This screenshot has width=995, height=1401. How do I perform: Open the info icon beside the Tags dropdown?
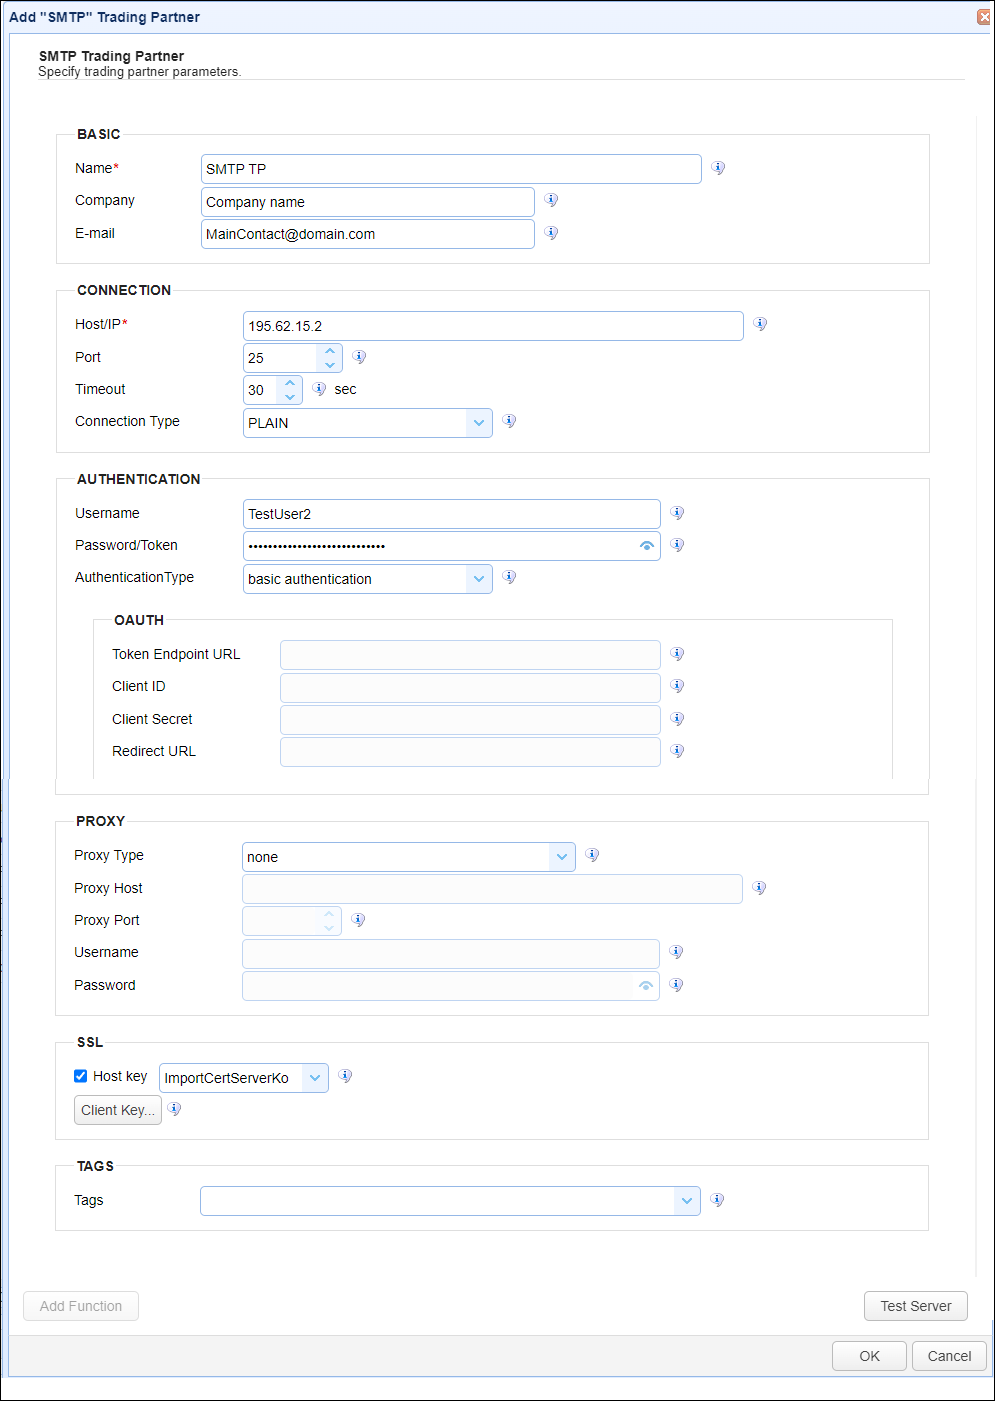[717, 1200]
